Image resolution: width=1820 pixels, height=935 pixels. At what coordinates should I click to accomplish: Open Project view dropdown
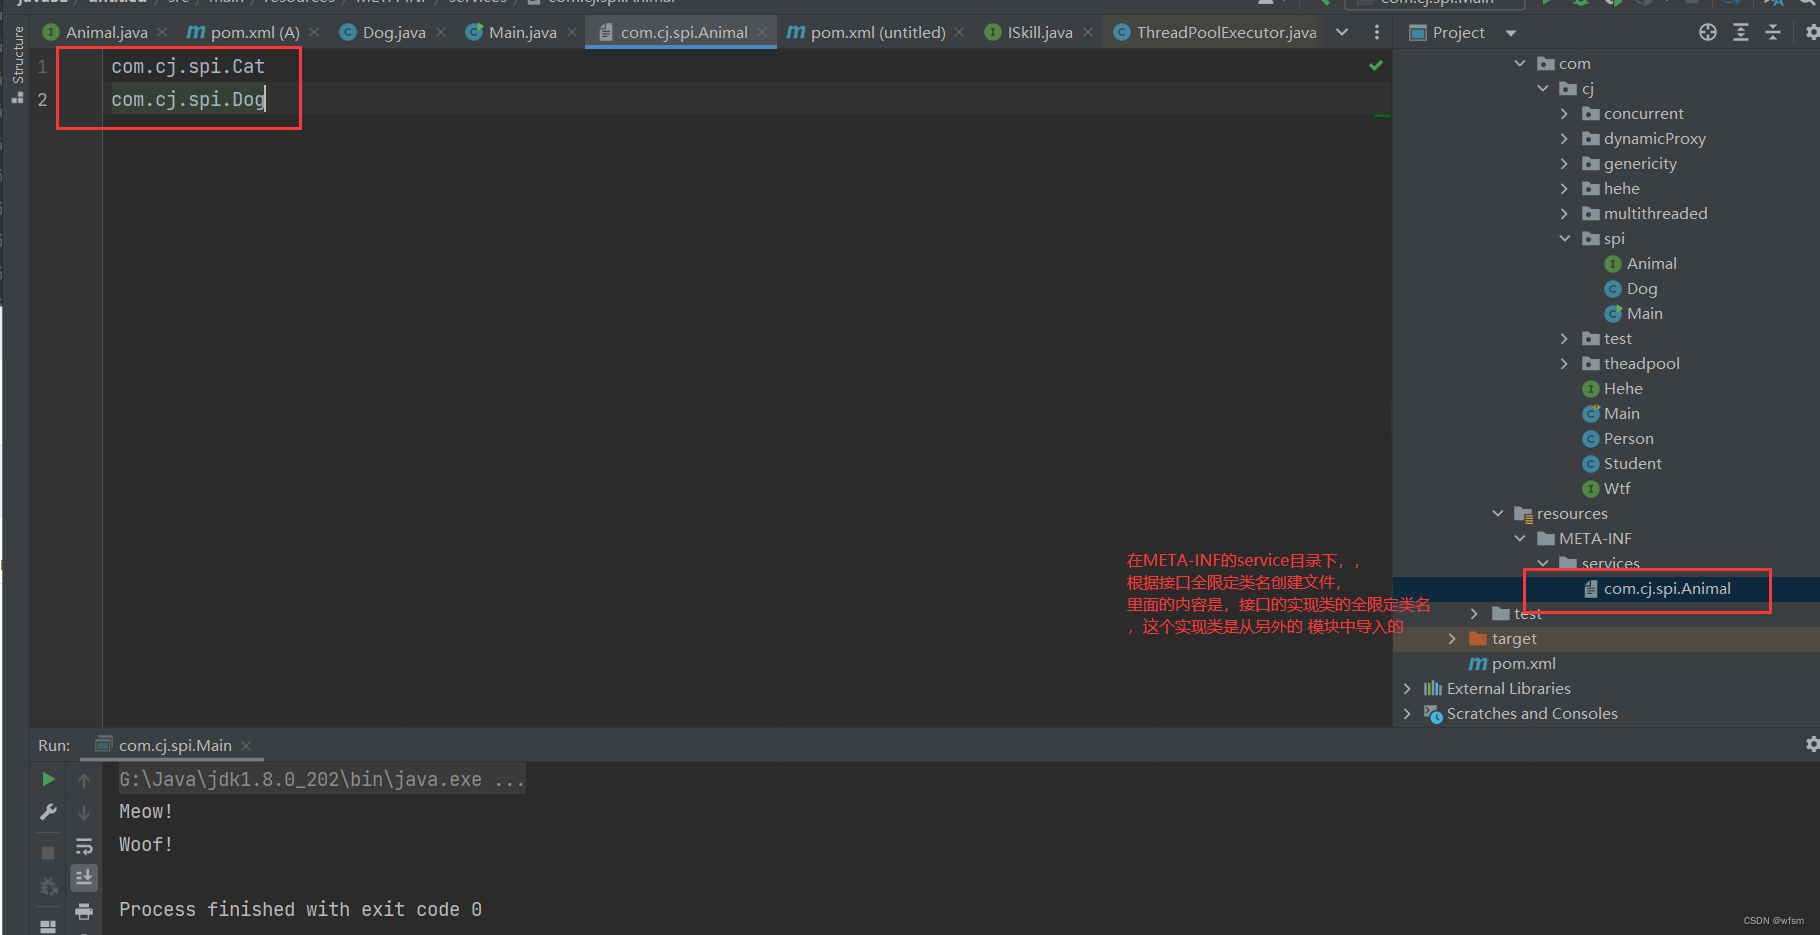tap(1511, 33)
